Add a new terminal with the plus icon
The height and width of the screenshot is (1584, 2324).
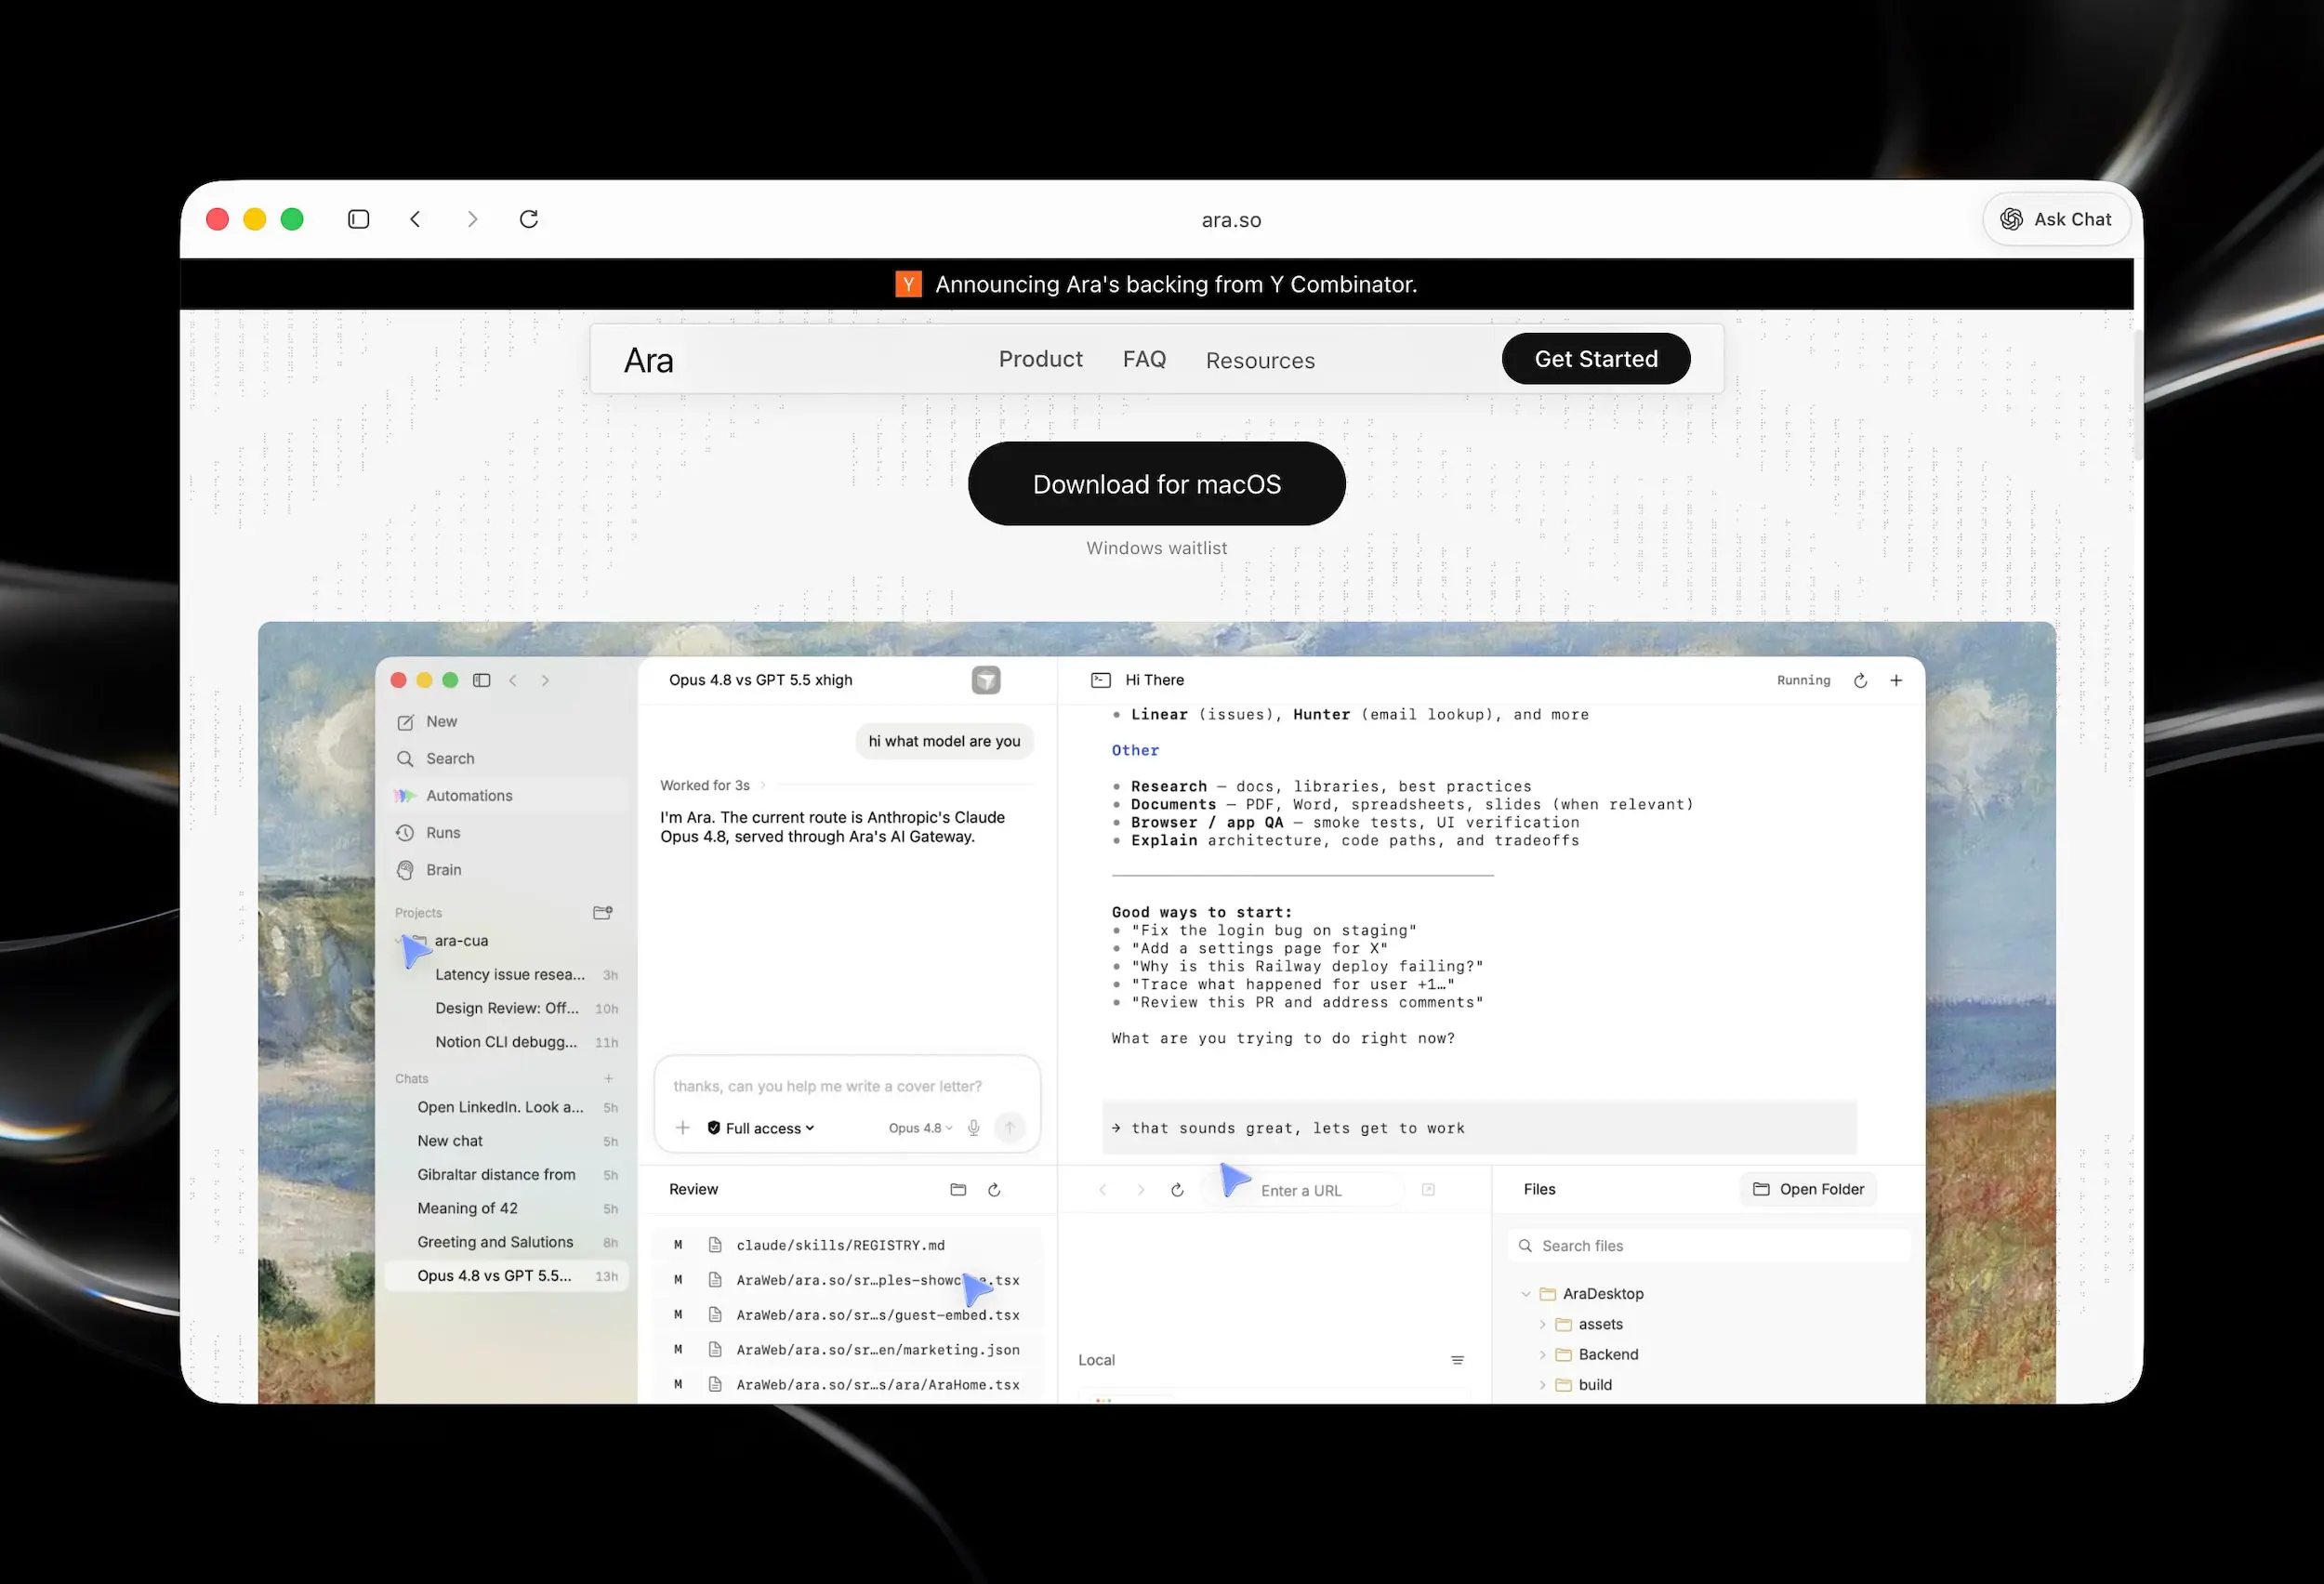[1896, 680]
